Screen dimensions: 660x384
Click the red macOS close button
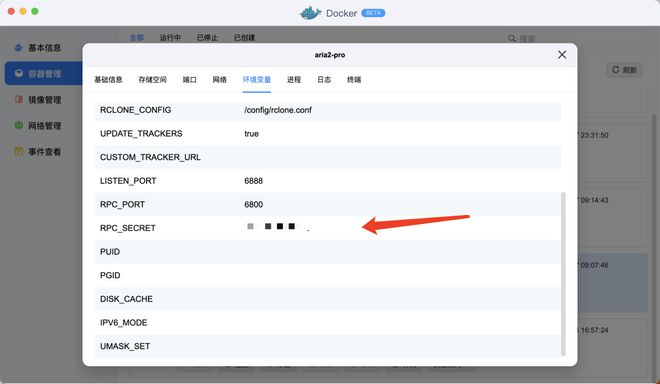[11, 11]
